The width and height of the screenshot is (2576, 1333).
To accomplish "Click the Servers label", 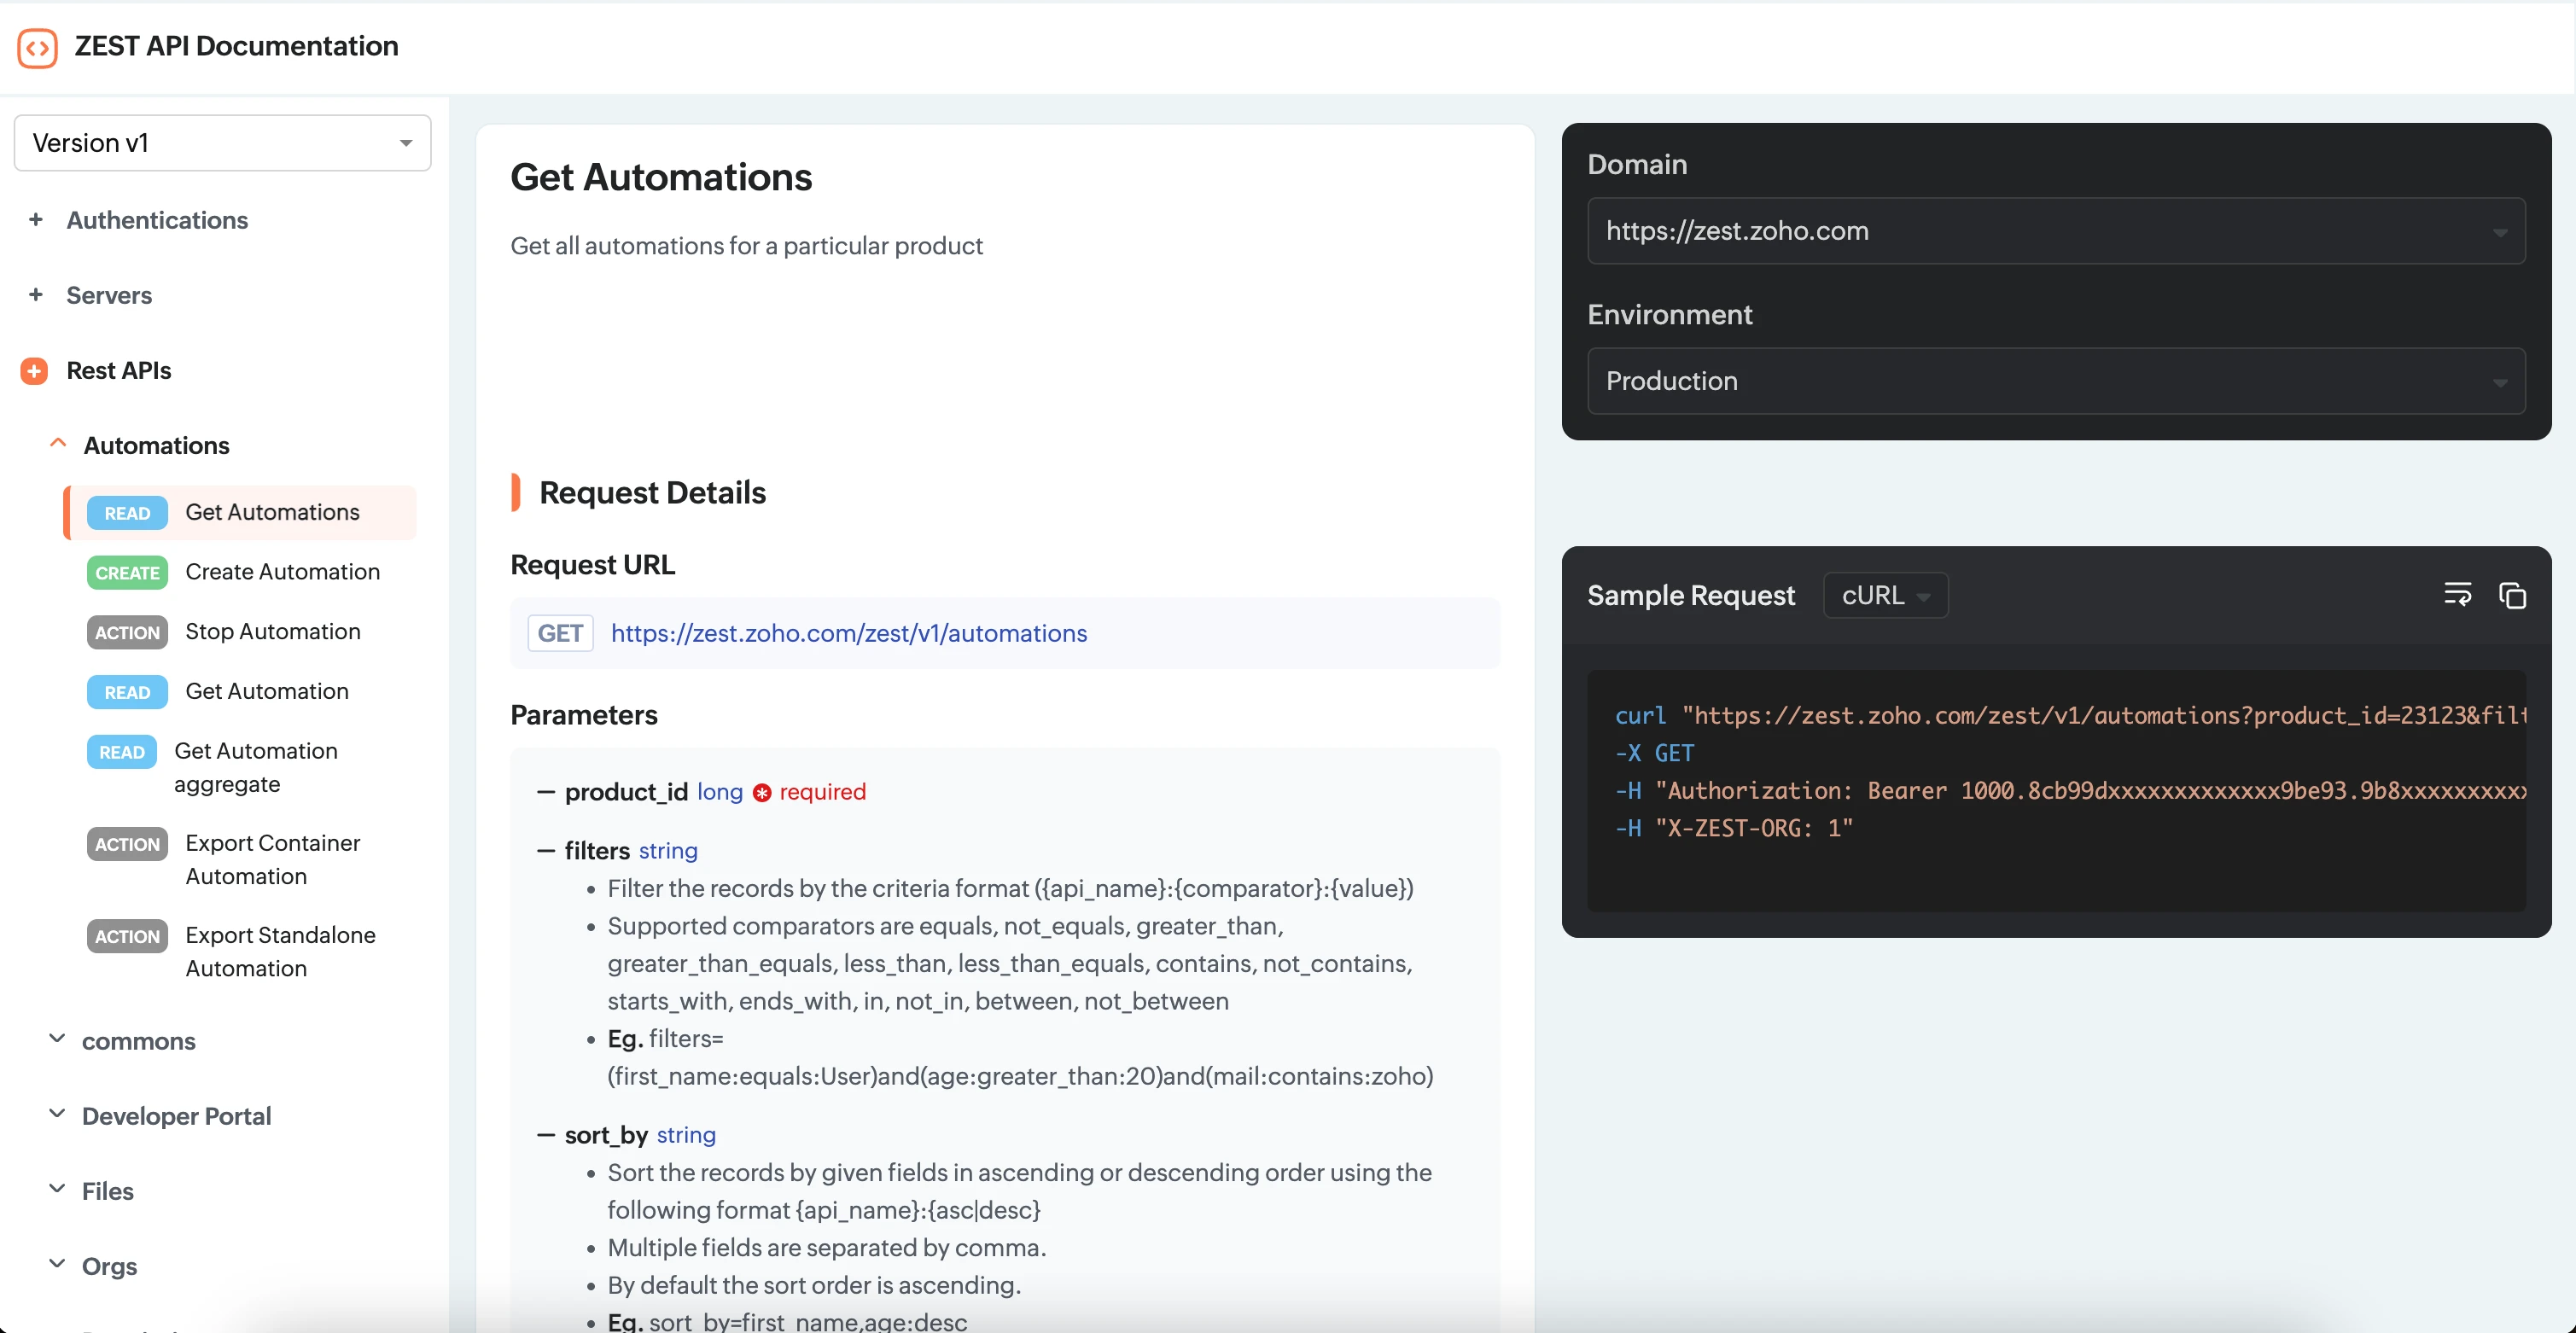I will (x=109, y=295).
